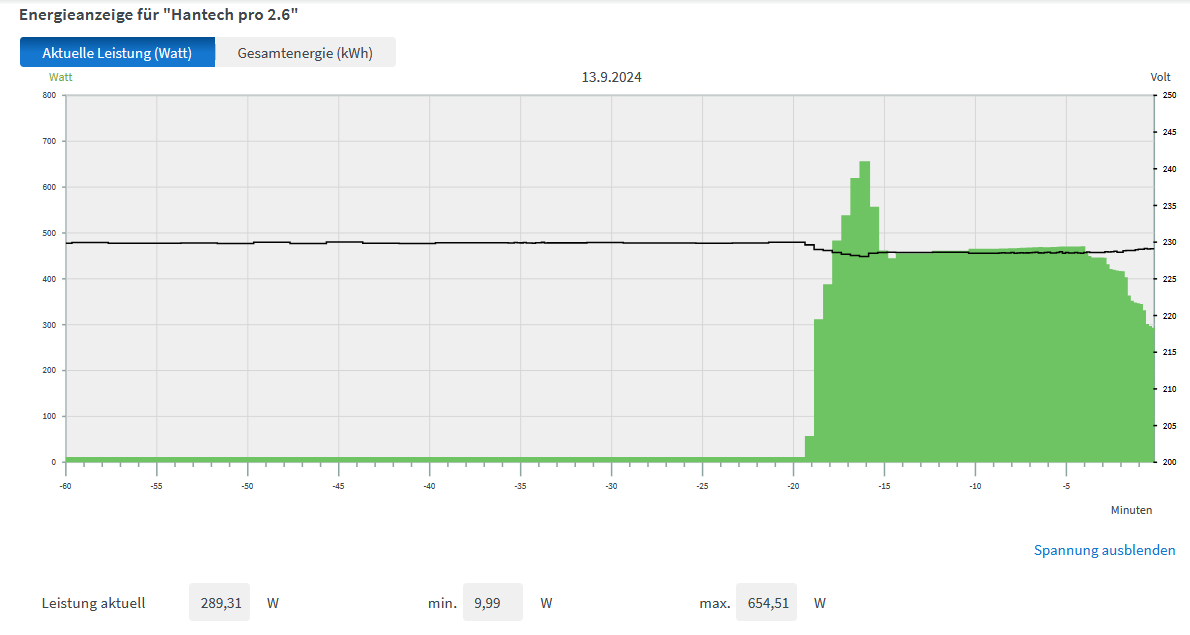Click the Minuten axis caption

coord(1131,510)
